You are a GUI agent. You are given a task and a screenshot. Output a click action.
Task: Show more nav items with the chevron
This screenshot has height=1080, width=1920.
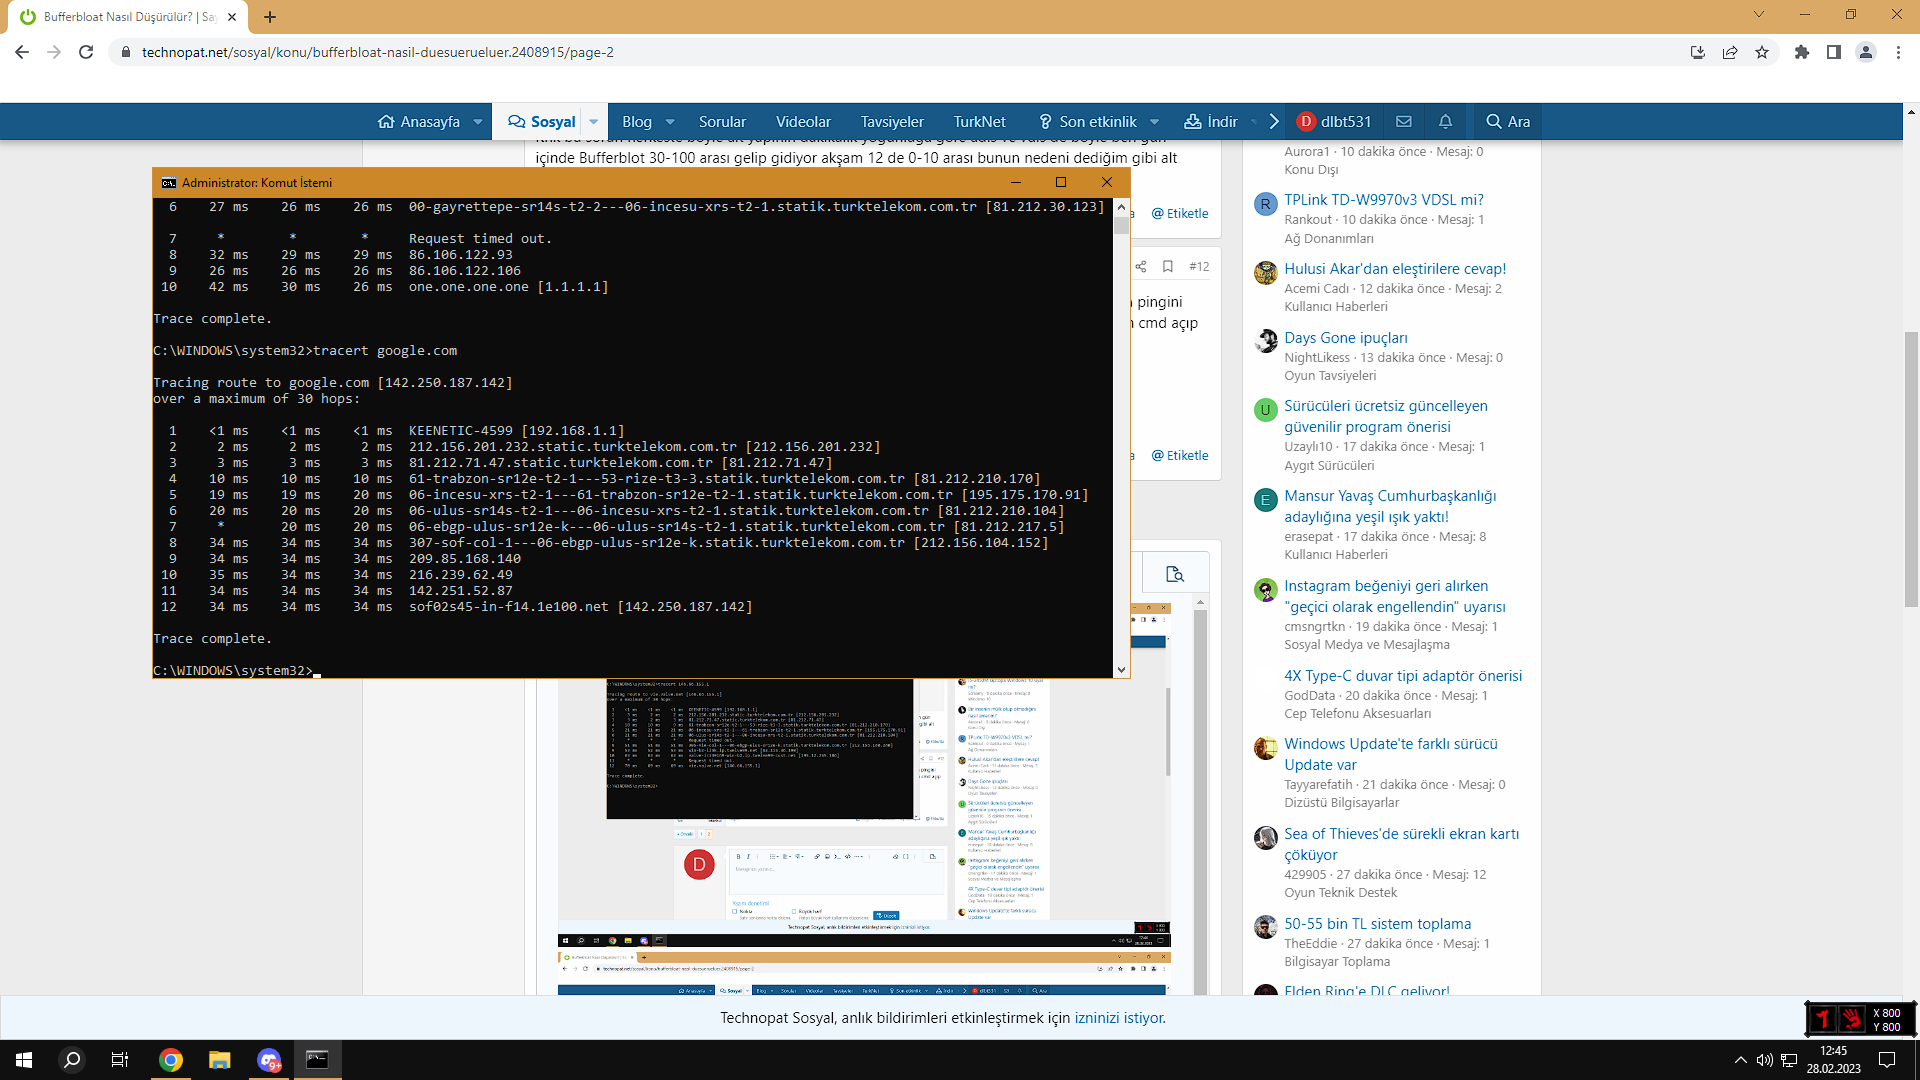1273,121
